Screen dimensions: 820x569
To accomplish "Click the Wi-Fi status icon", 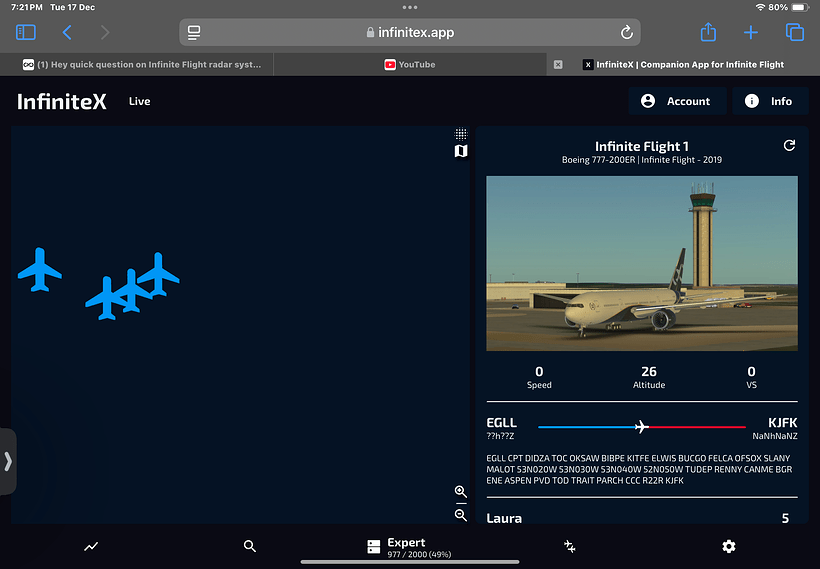I will (x=760, y=7).
